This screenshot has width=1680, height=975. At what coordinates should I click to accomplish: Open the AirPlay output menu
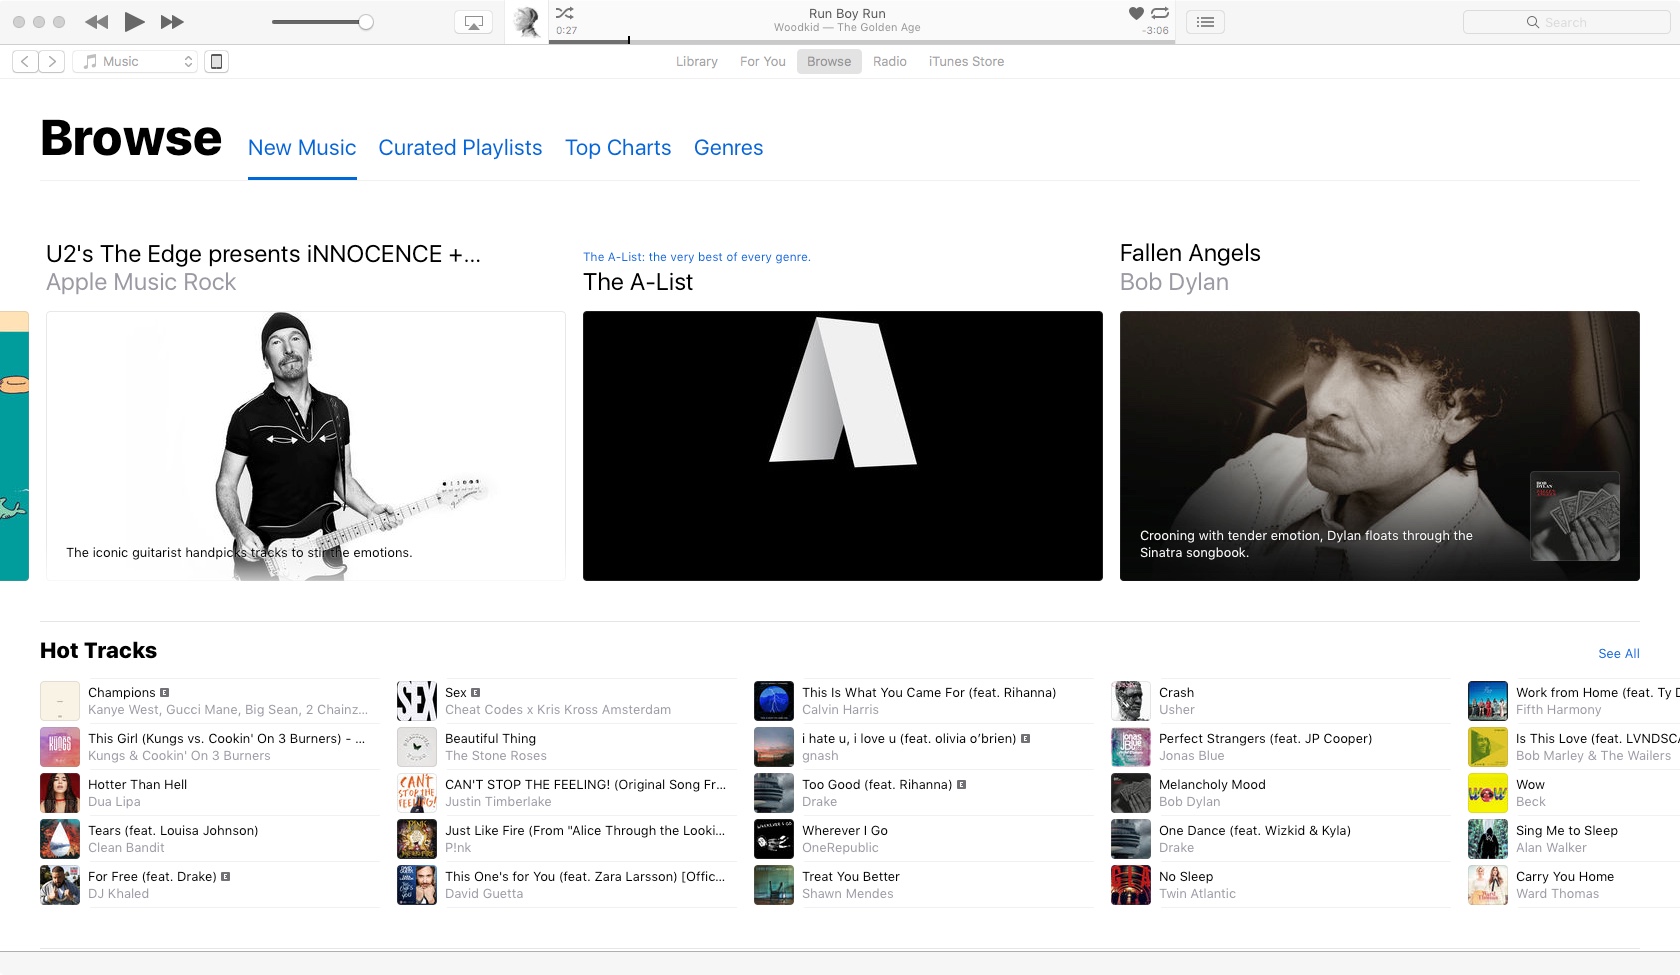pos(474,22)
